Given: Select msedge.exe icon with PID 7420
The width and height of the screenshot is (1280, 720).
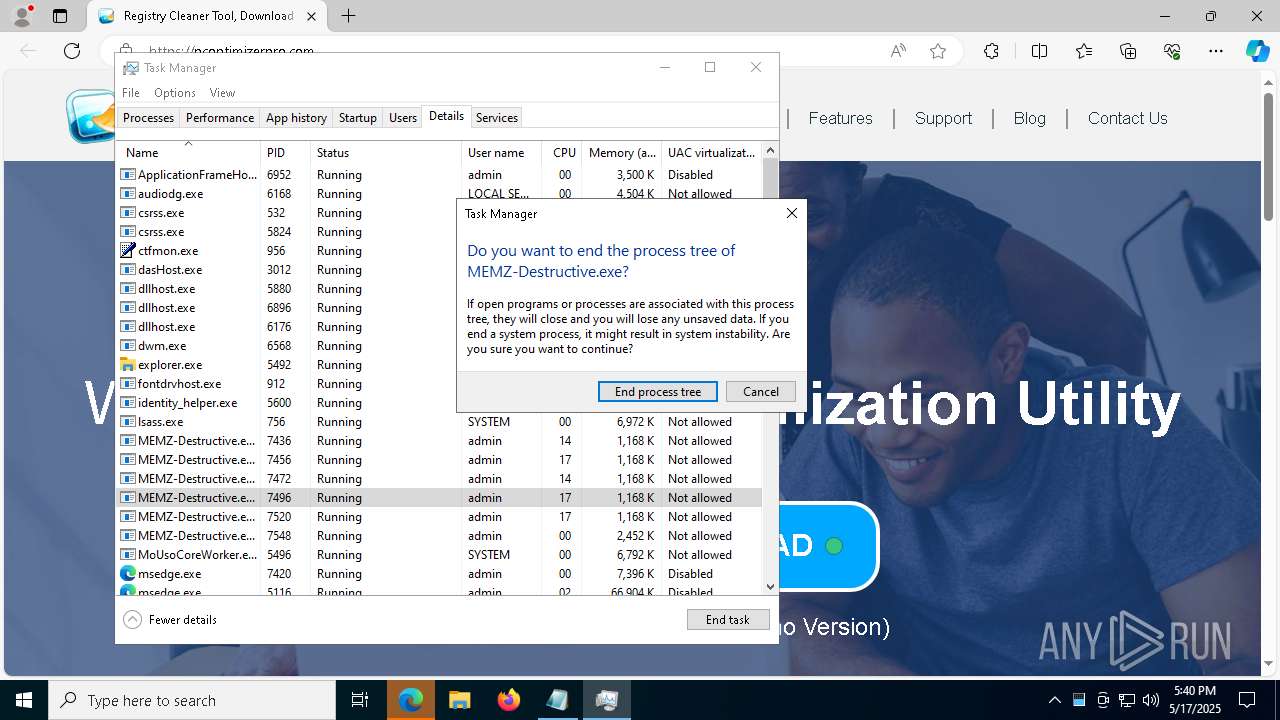Looking at the screenshot, I should [x=128, y=574].
